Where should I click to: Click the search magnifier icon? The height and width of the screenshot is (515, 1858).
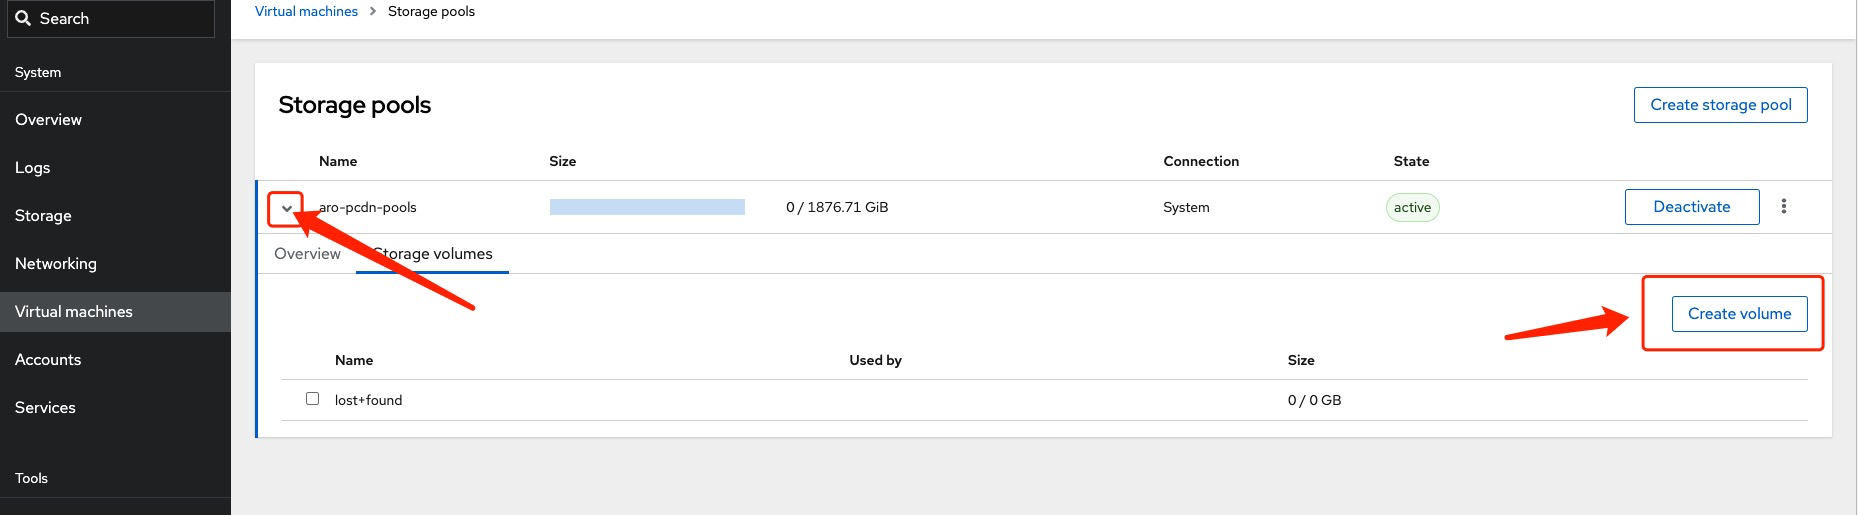tap(23, 18)
